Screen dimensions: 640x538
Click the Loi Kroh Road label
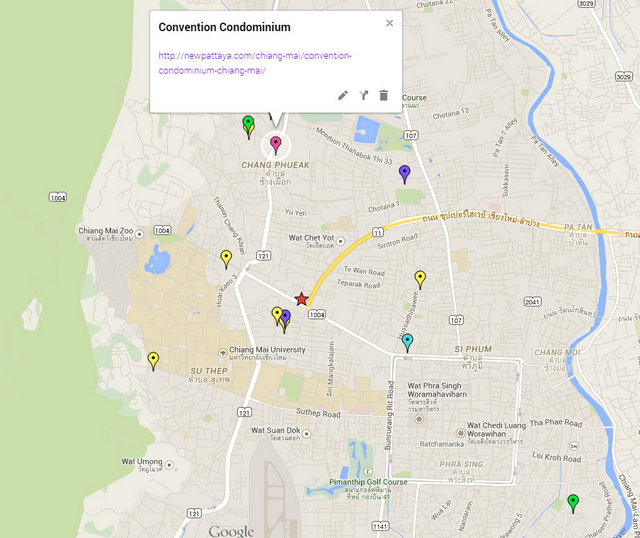pos(556,456)
